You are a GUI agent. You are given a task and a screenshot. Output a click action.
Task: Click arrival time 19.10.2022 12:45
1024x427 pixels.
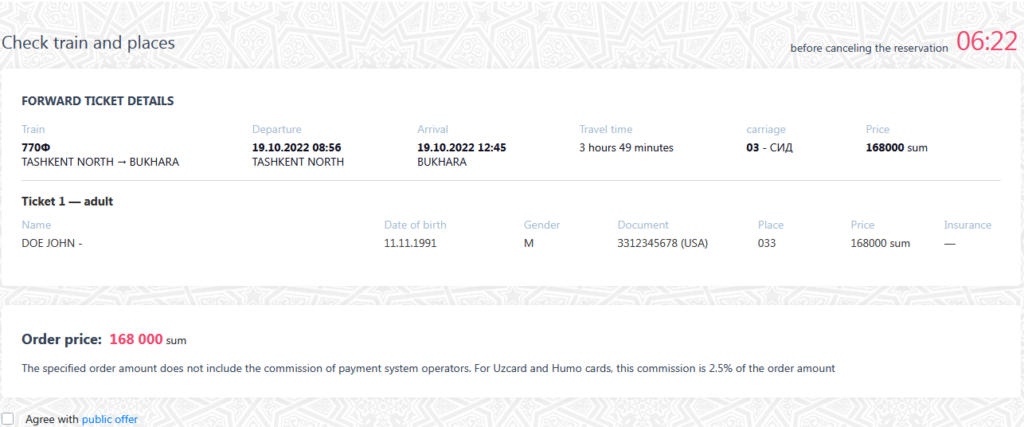(x=462, y=148)
